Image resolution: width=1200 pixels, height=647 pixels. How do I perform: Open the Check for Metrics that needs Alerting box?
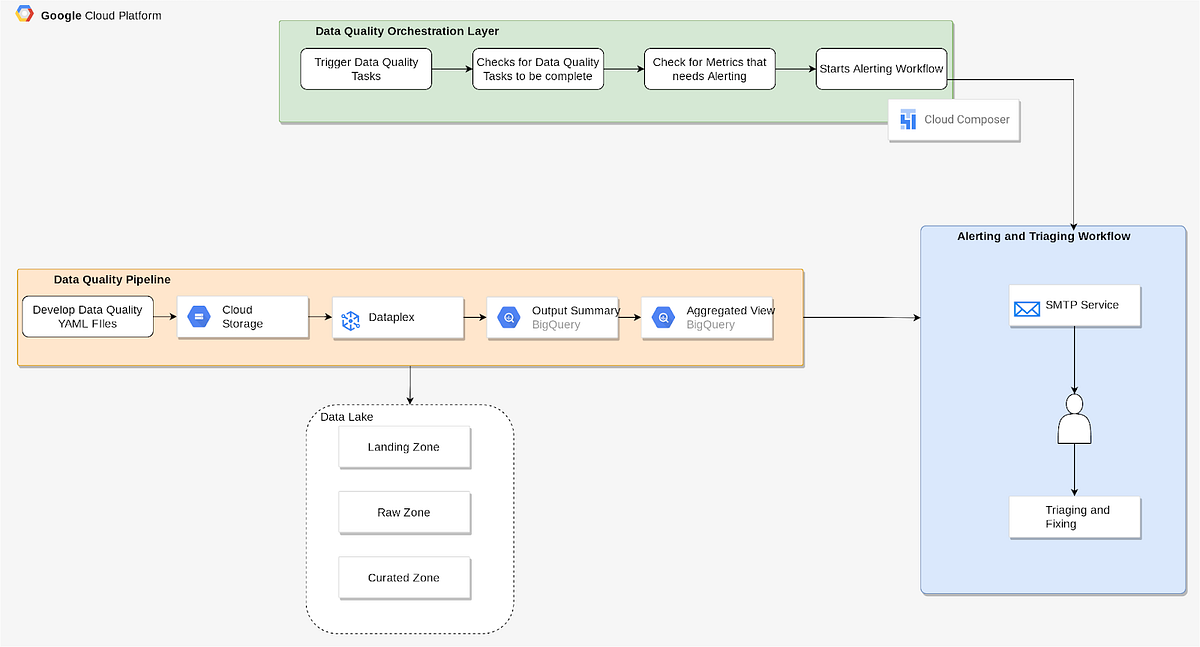709,68
